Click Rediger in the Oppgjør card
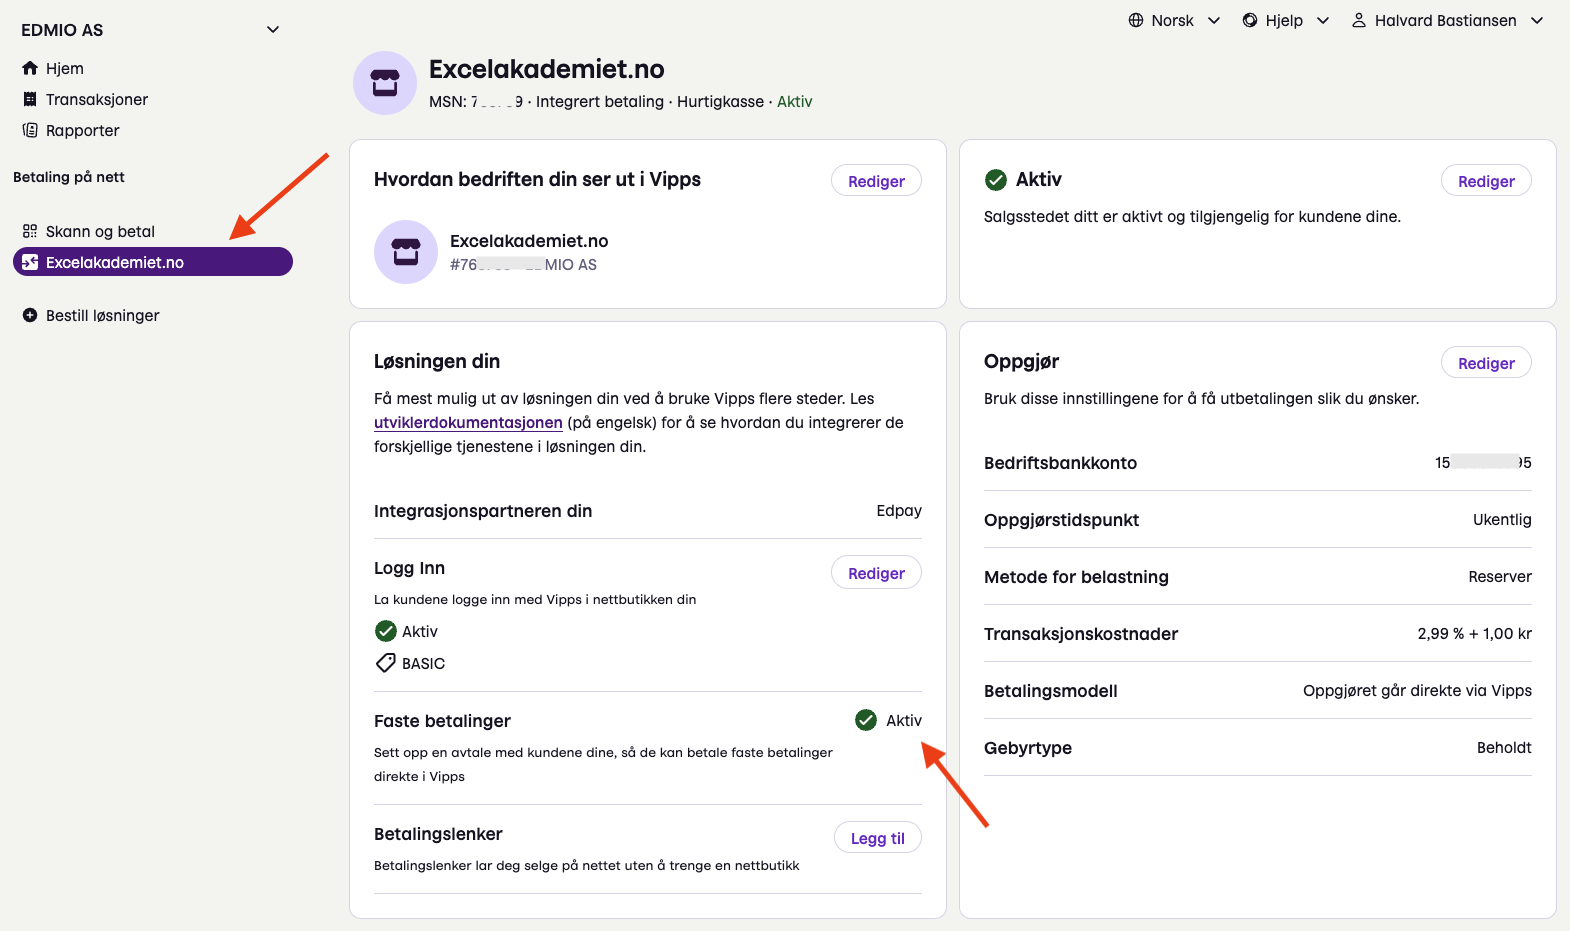The height and width of the screenshot is (931, 1570). click(x=1485, y=363)
